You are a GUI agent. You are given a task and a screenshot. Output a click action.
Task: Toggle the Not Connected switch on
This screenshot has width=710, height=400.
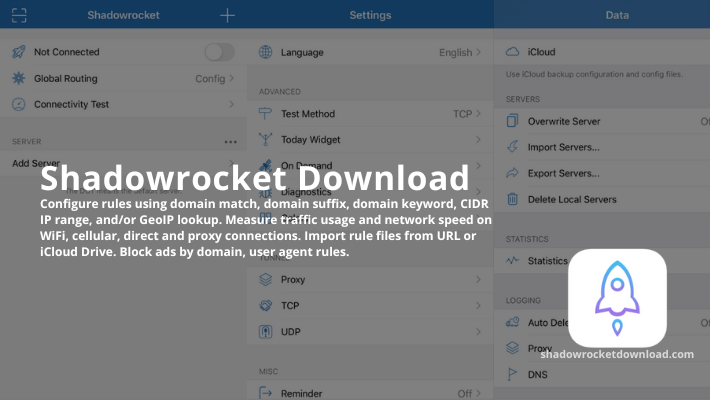click(x=220, y=52)
